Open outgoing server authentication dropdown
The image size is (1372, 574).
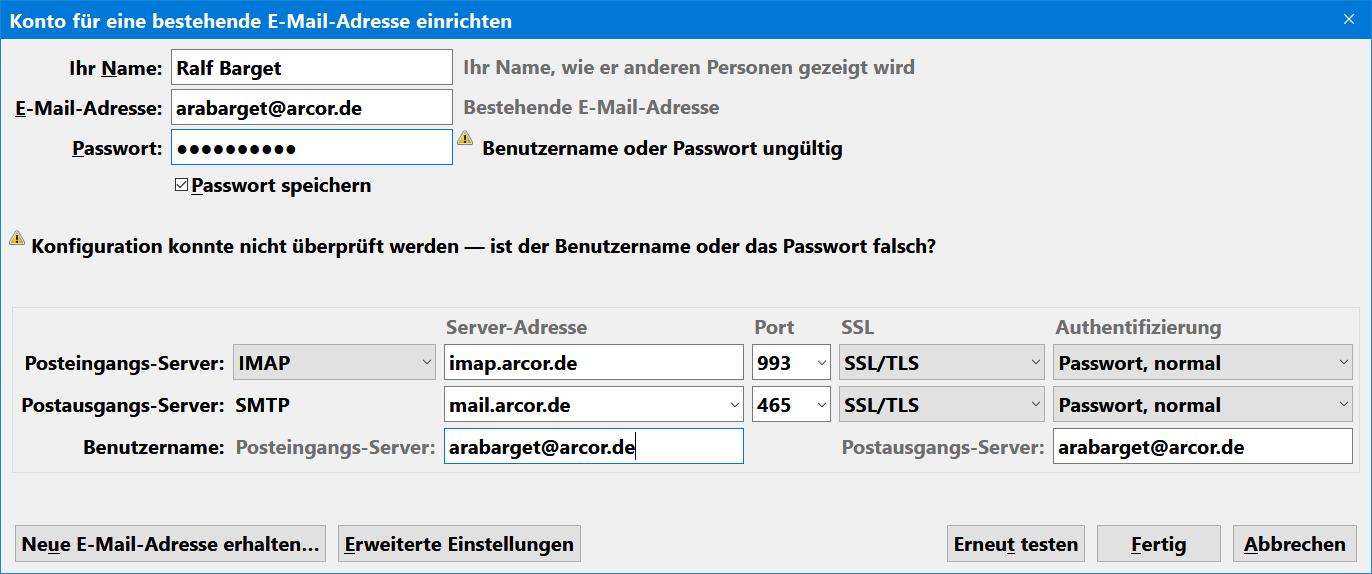(x=1202, y=405)
